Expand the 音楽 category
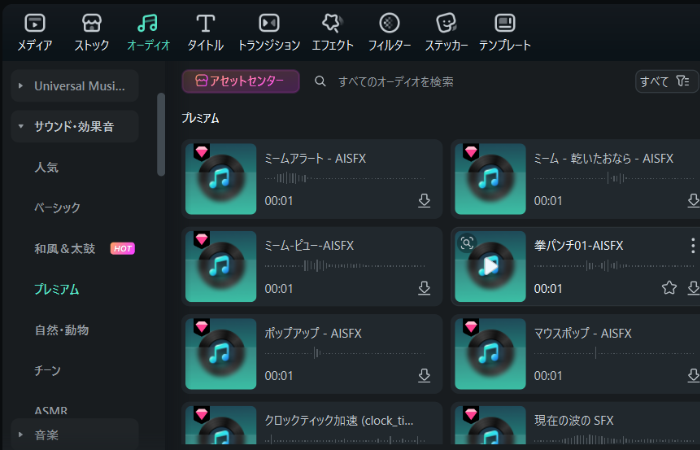 (x=75, y=434)
